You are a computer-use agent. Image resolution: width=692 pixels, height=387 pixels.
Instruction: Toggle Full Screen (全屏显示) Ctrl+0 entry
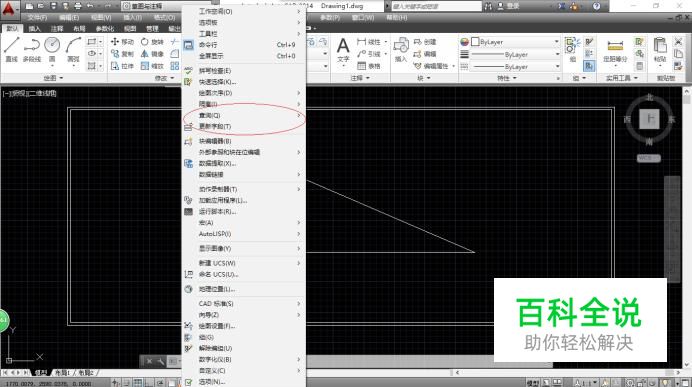(x=244, y=56)
